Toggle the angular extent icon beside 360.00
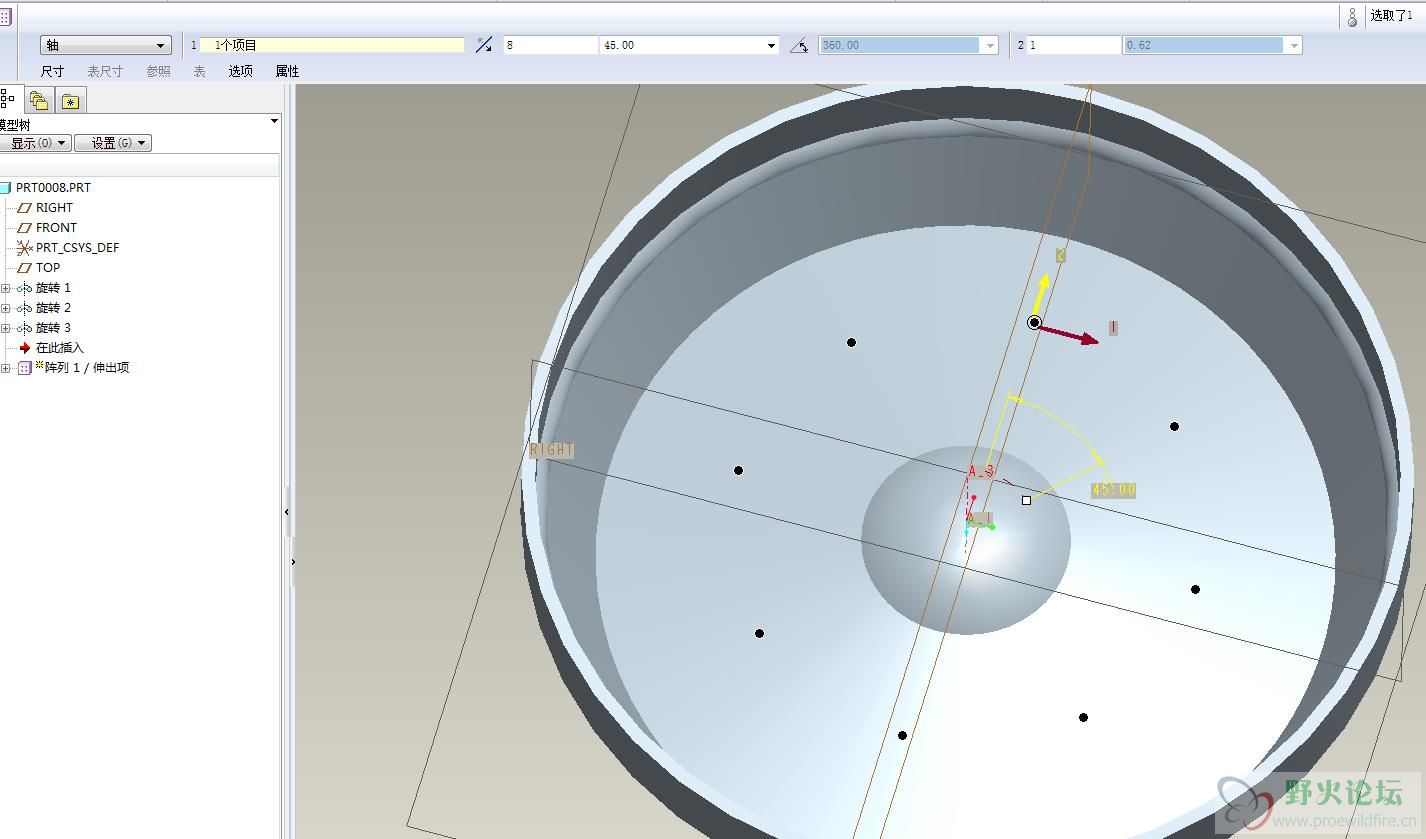 pyautogui.click(x=799, y=45)
